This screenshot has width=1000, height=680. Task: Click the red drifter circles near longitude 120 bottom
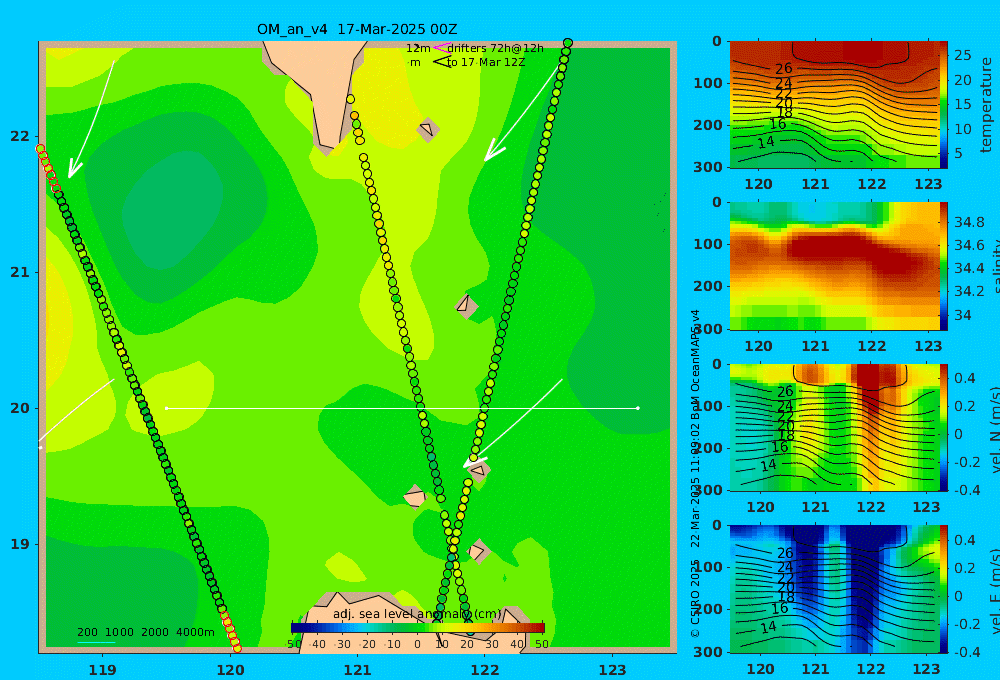(230, 630)
